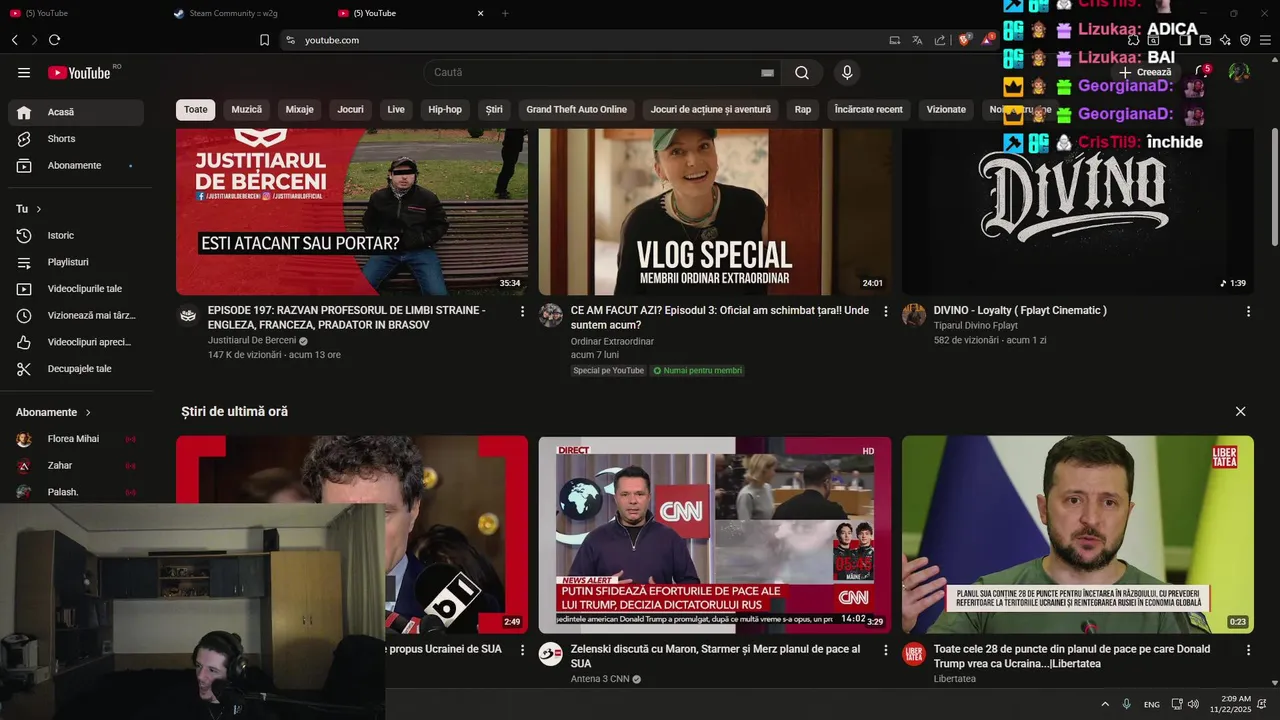Select the Știri filter chip
The image size is (1280, 720).
[494, 110]
